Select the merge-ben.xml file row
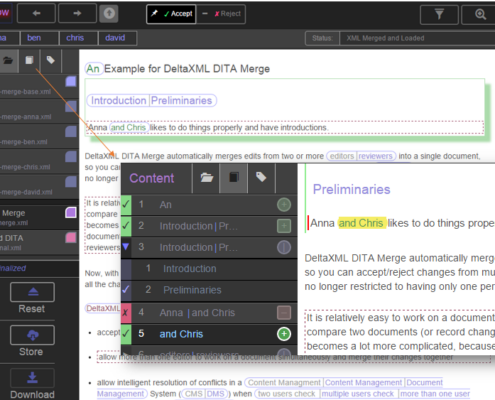The image size is (495, 400). click(39, 137)
